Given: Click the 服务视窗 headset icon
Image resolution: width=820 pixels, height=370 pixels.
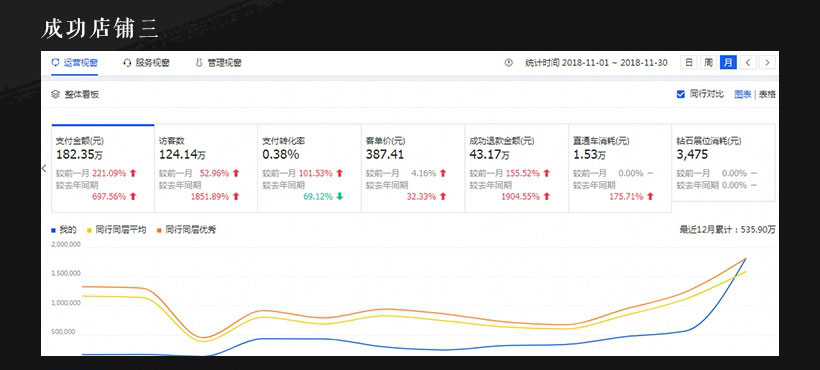Looking at the screenshot, I should pyautogui.click(x=127, y=63).
